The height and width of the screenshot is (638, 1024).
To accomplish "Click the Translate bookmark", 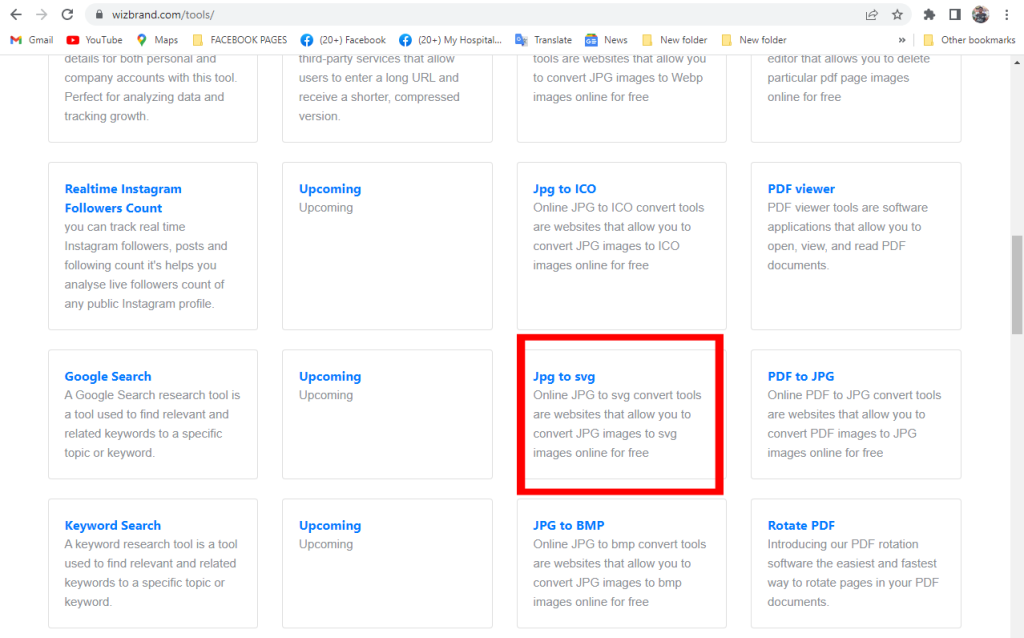I will (543, 40).
